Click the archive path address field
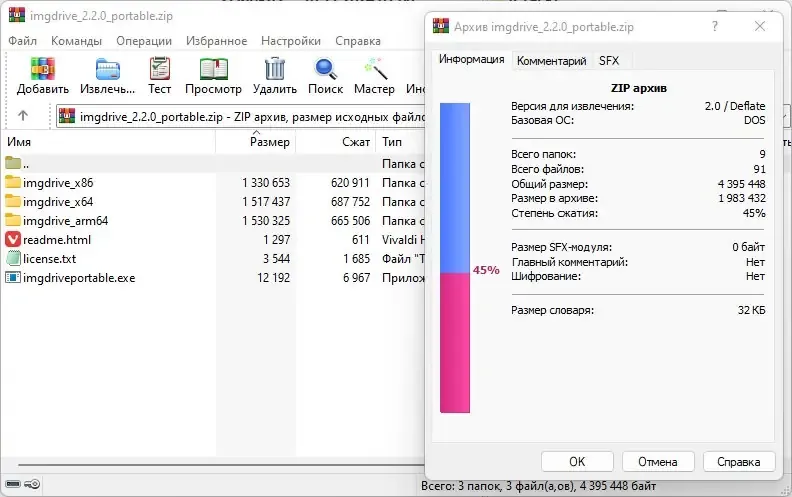 [240, 117]
